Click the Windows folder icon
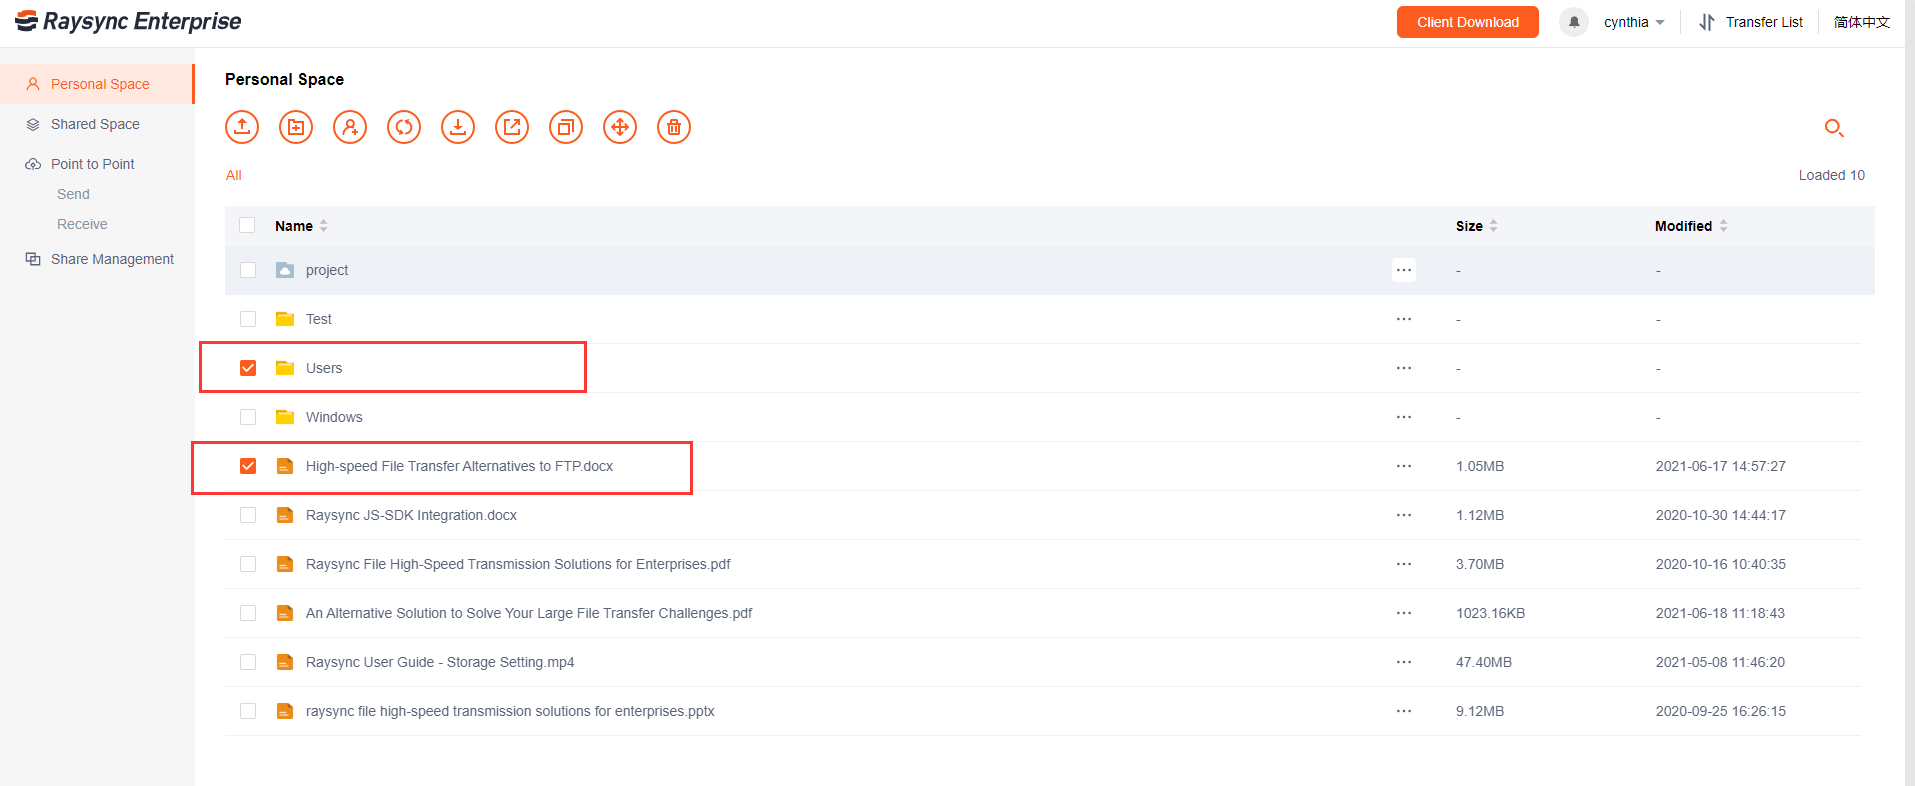The image size is (1915, 786). 285,417
